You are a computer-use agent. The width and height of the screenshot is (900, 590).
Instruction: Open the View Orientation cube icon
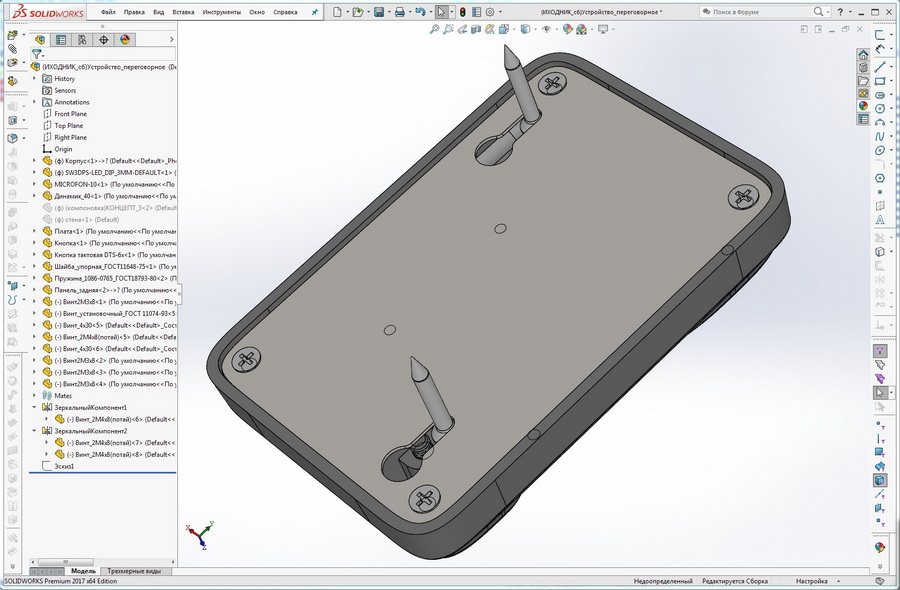coord(502,28)
